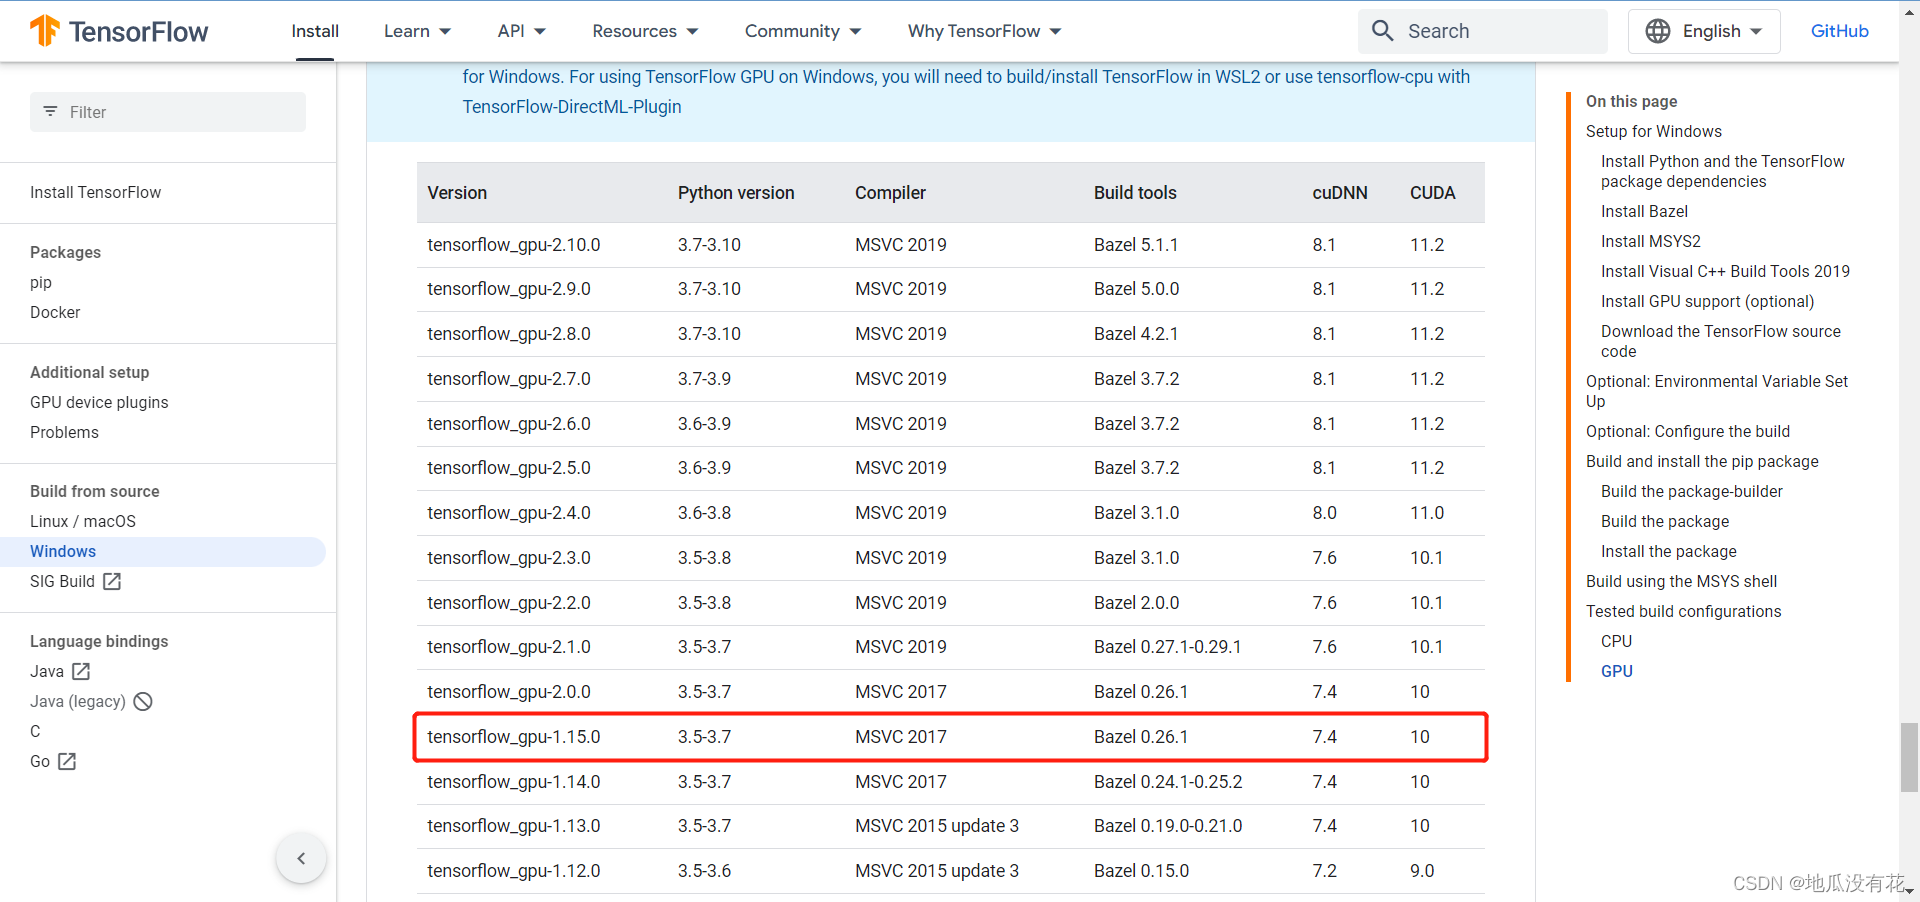Open Install TensorFlow in sidebar

[95, 192]
